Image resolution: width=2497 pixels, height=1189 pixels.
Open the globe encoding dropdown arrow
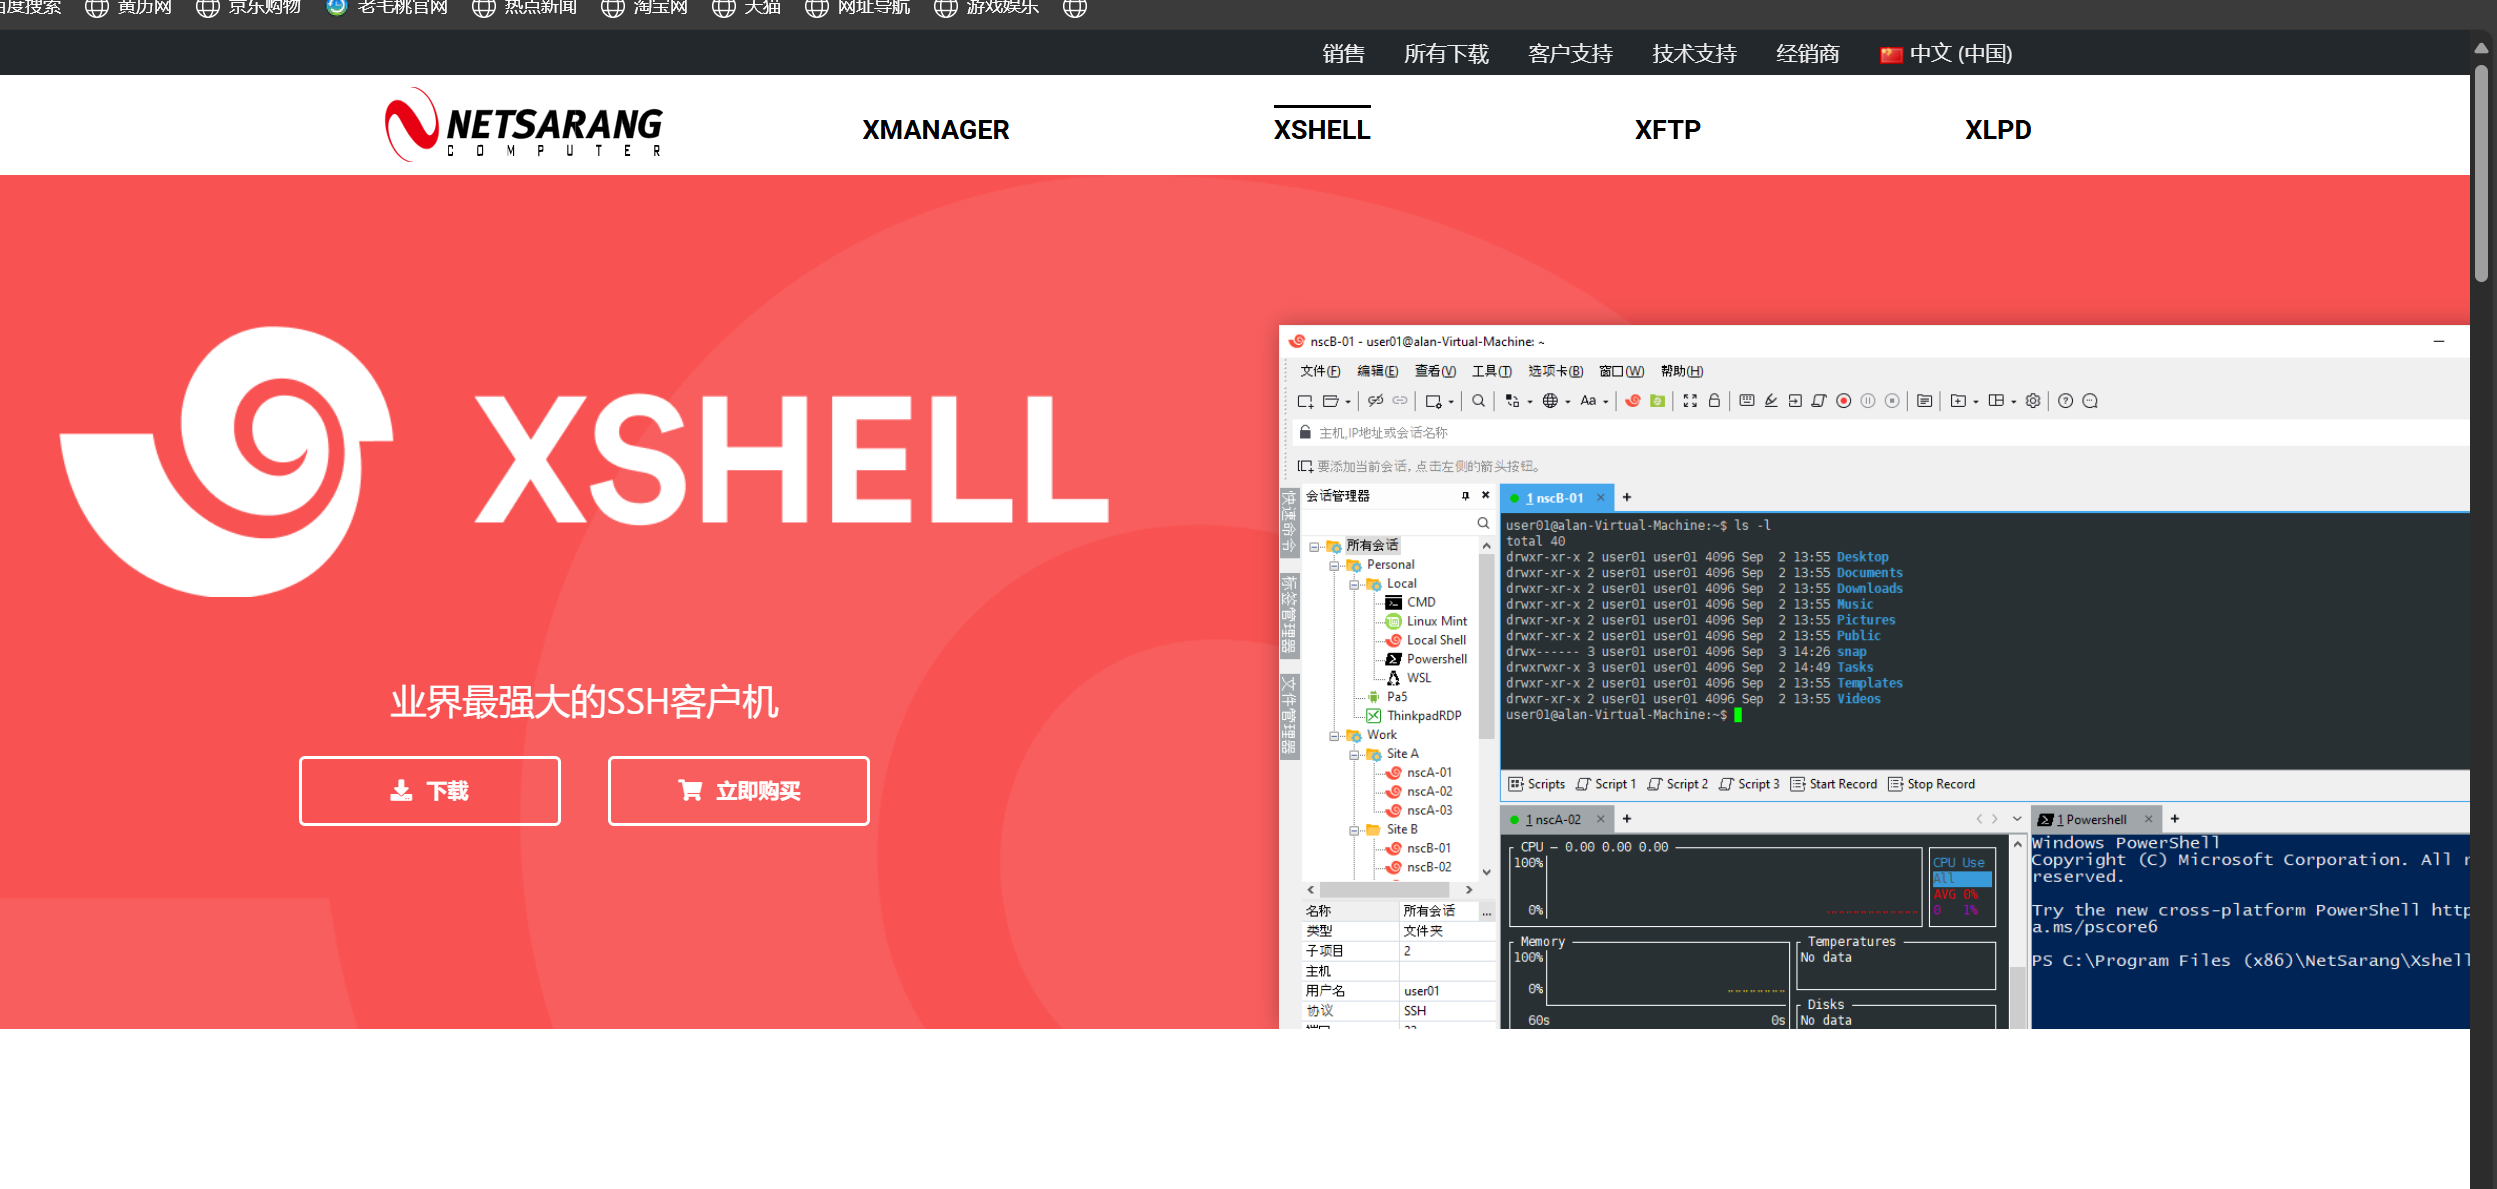[x=1568, y=402]
